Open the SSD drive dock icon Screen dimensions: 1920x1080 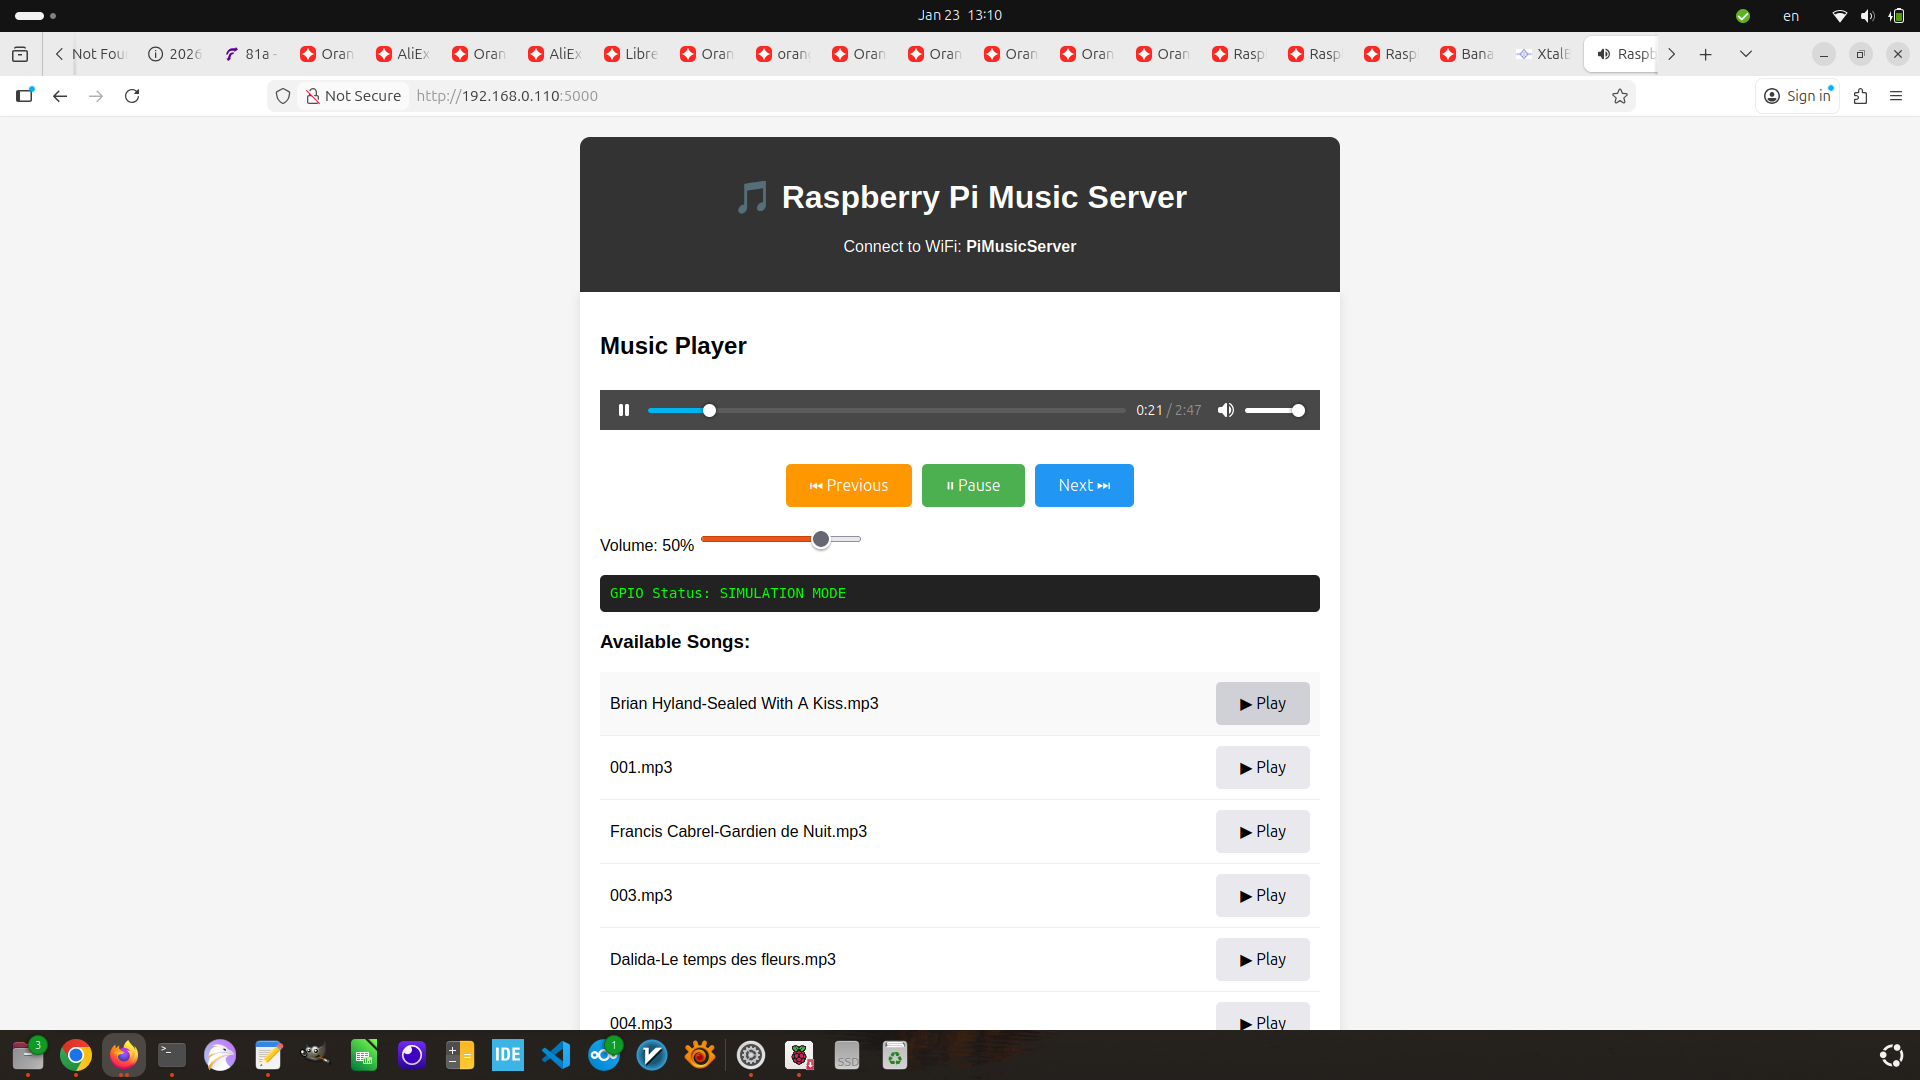pos(847,1055)
